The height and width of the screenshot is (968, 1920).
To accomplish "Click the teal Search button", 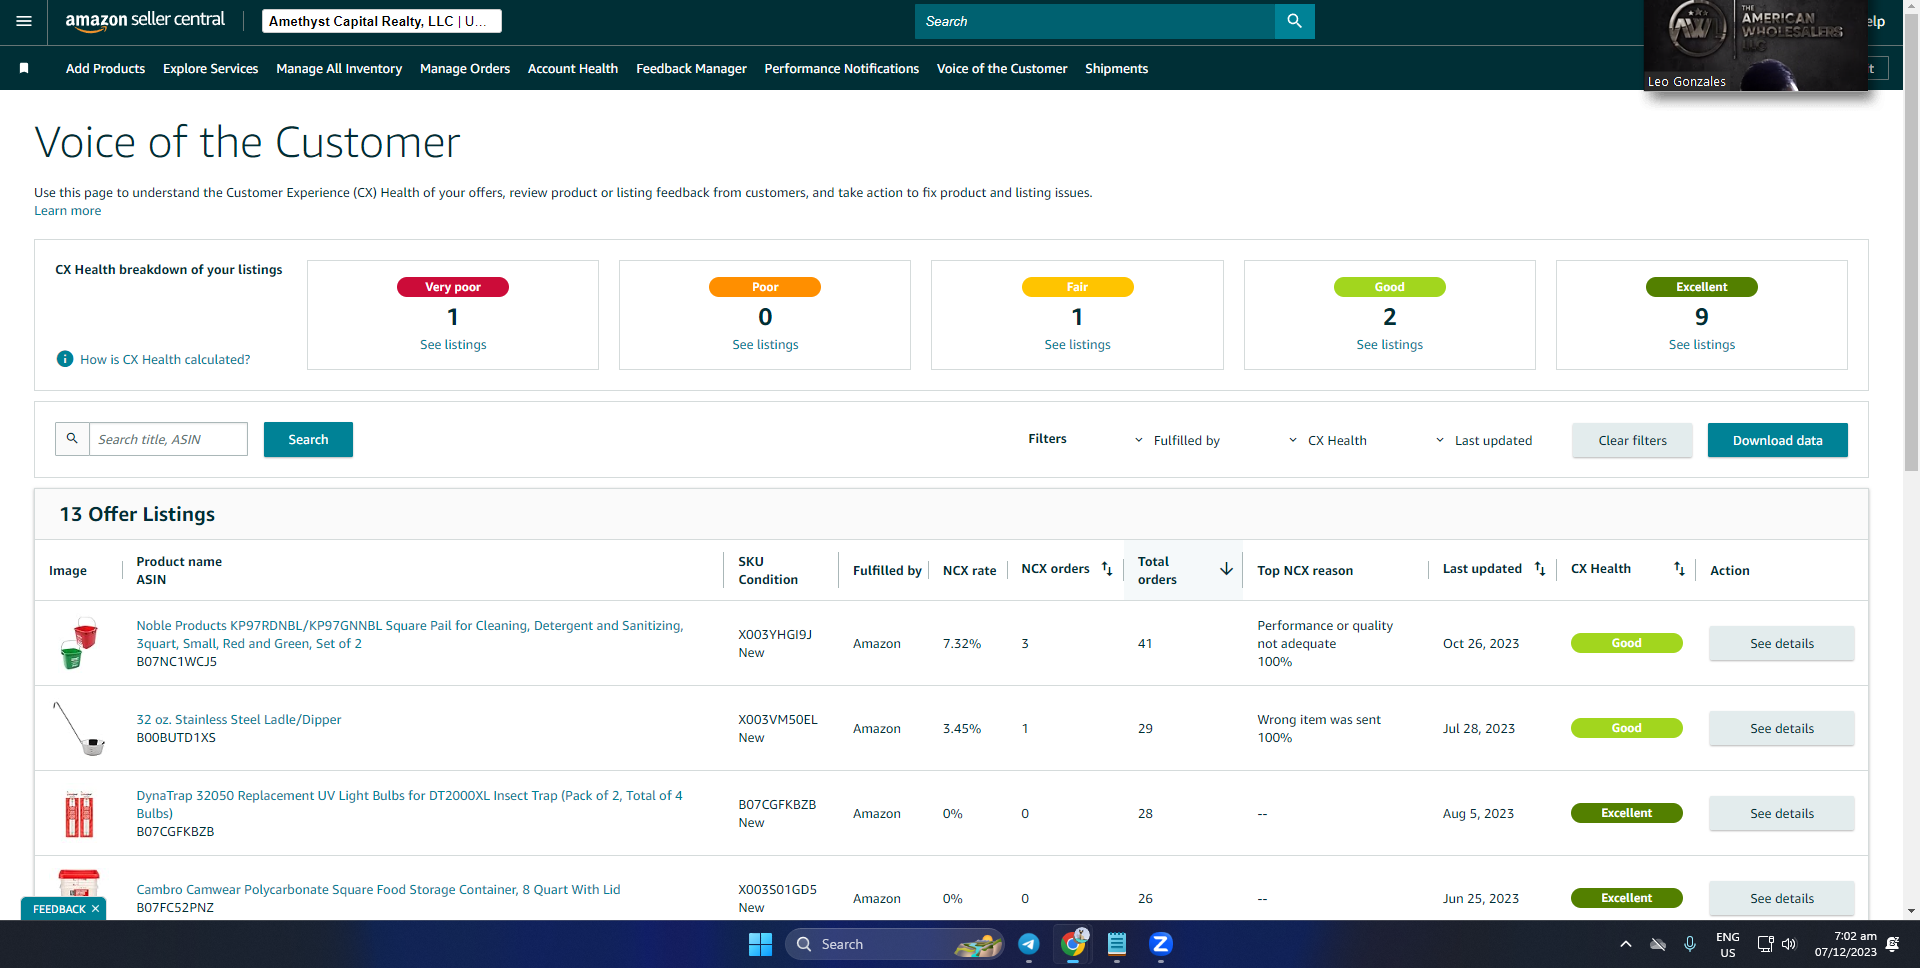I will (308, 439).
